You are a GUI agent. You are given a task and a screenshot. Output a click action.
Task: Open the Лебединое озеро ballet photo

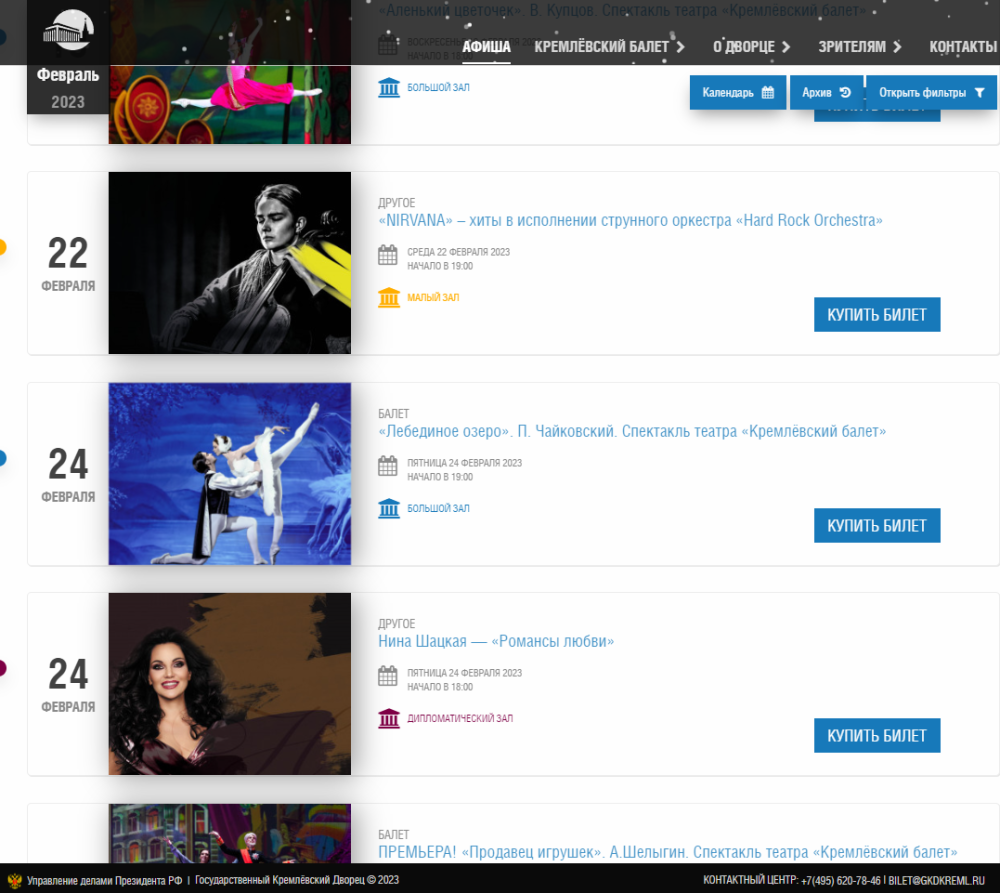pyautogui.click(x=230, y=474)
